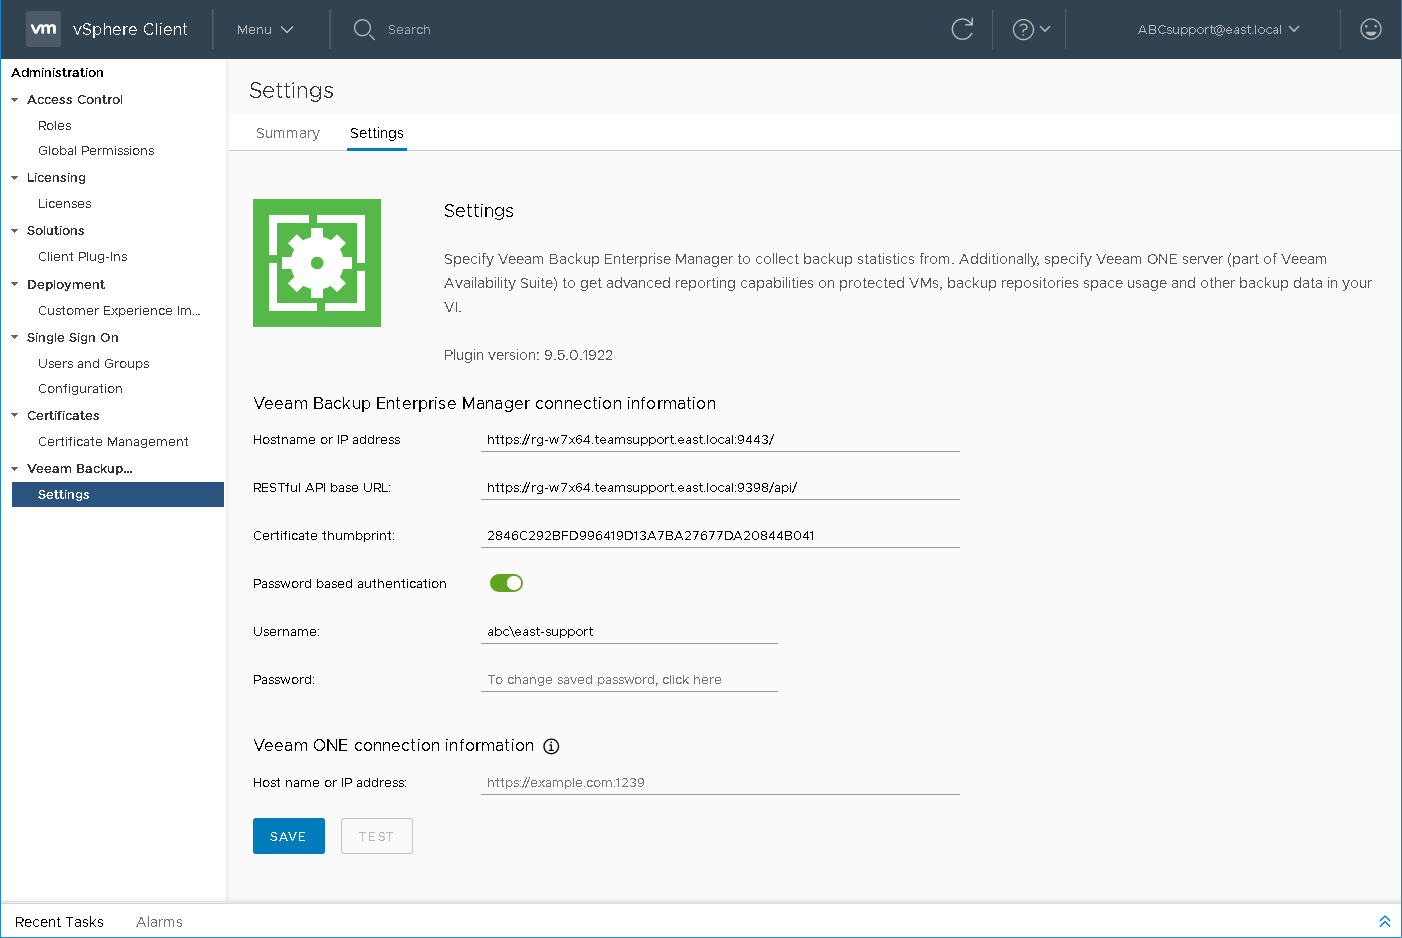Screen dimensions: 1402x938
Task: Click the RESTful API base URL field
Action: (x=720, y=488)
